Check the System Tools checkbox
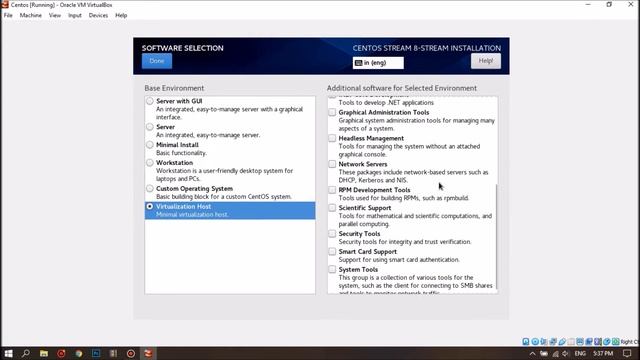640x360 pixels. (332, 269)
